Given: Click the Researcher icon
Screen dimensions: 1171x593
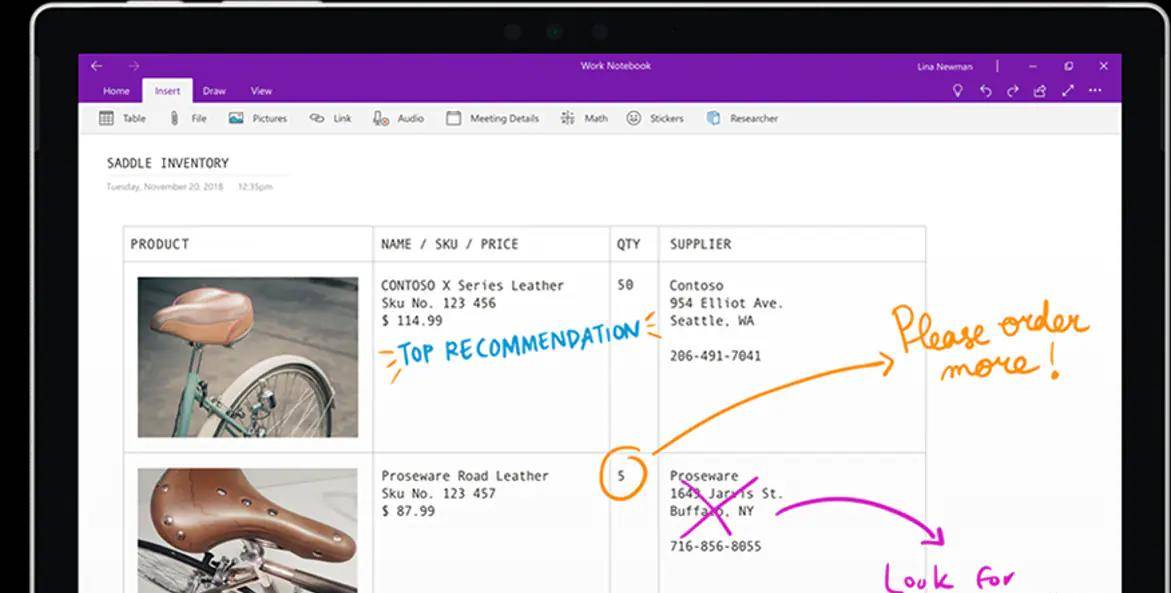Looking at the screenshot, I should 713,118.
